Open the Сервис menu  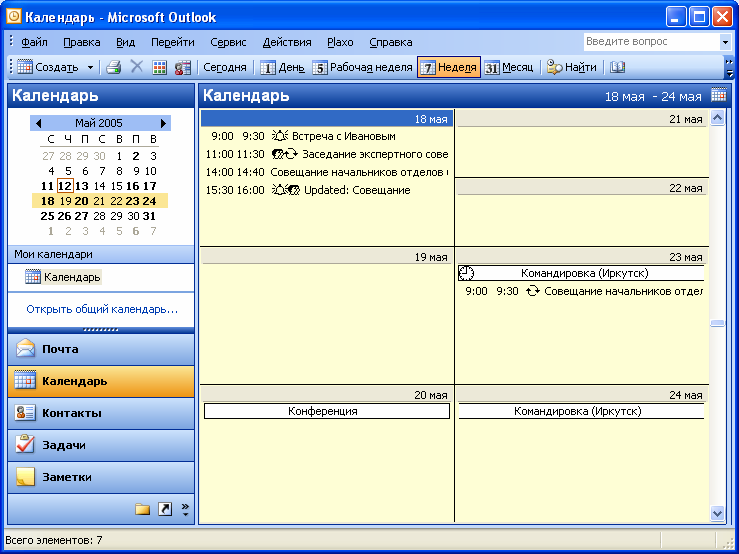pos(228,42)
